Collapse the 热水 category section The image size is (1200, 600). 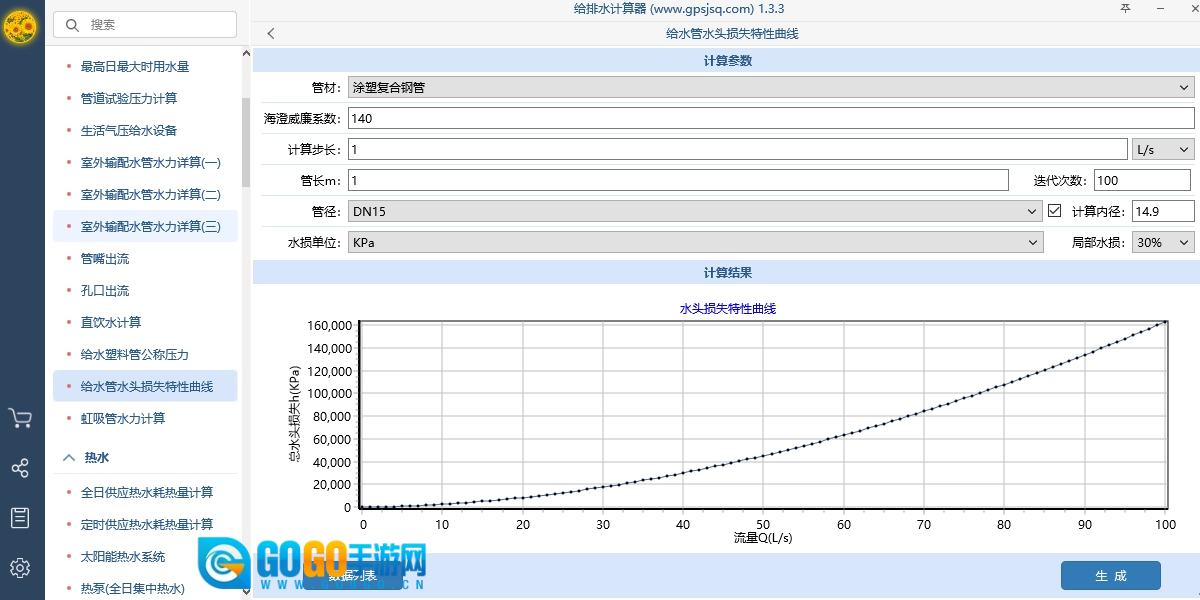pyautogui.click(x=69, y=458)
